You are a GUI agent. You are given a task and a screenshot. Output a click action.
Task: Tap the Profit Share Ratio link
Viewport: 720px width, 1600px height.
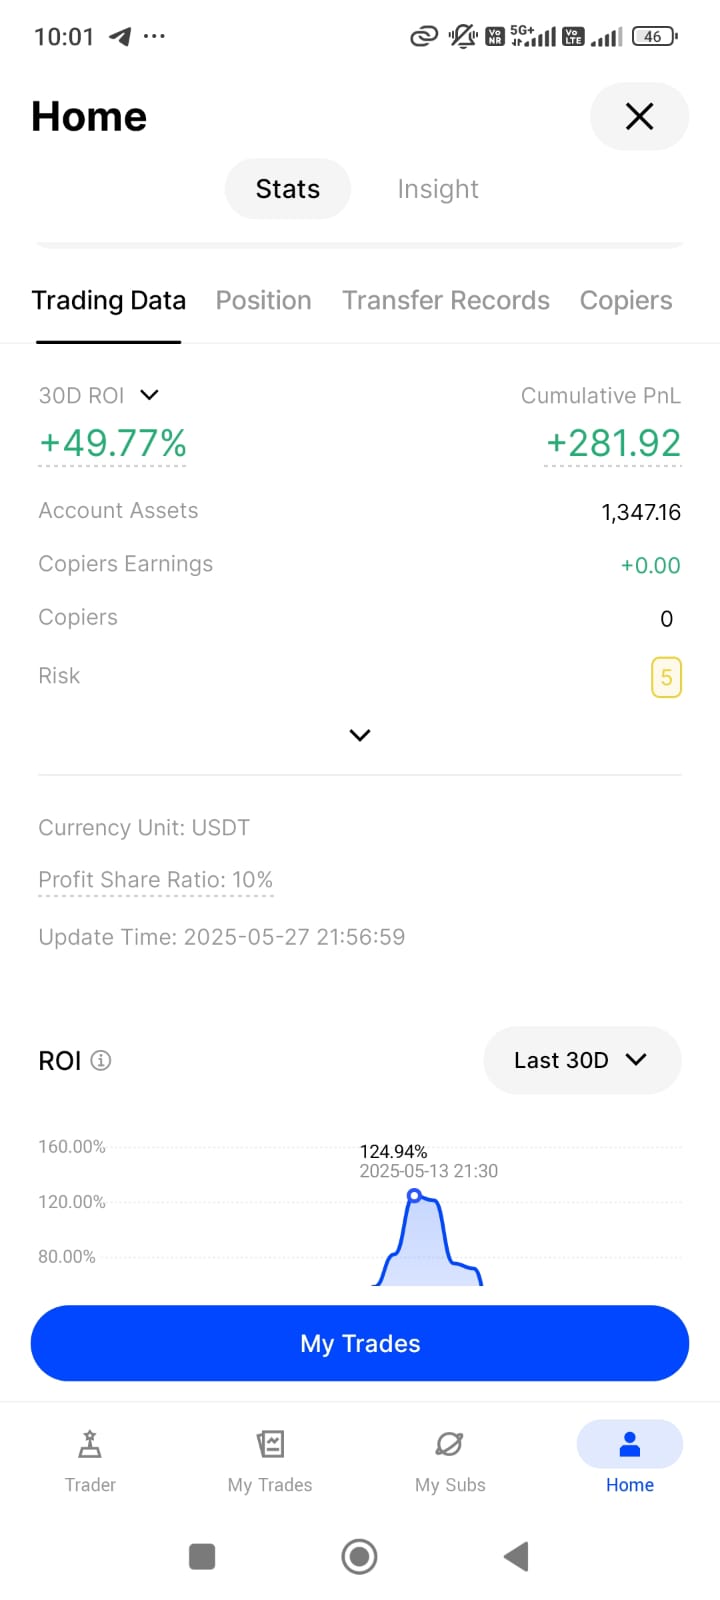(155, 880)
